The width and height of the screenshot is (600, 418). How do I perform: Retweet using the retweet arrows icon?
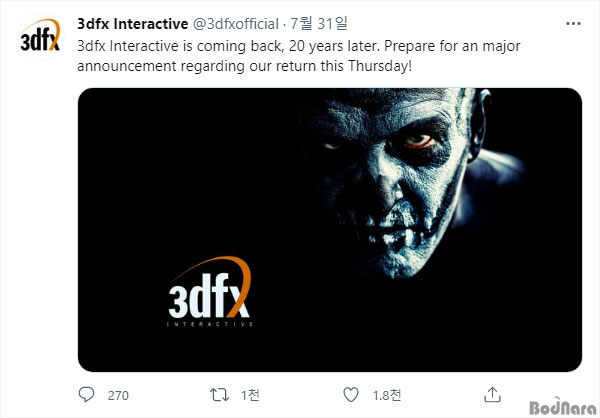[220, 394]
